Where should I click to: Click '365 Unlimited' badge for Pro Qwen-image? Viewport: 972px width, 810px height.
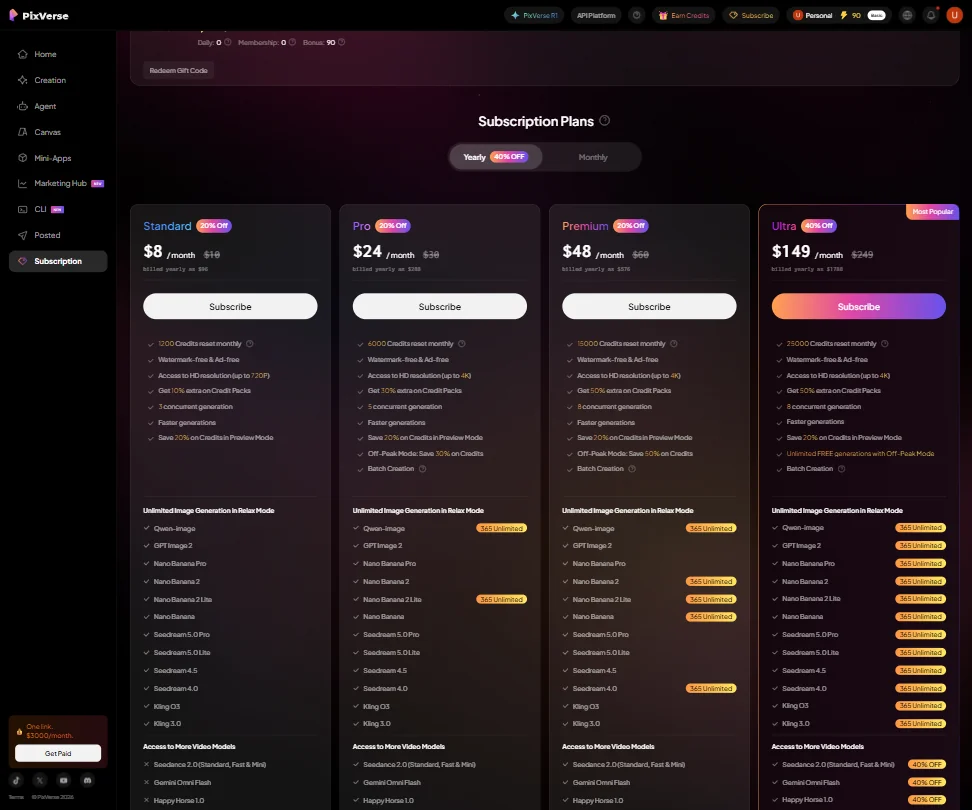(501, 528)
